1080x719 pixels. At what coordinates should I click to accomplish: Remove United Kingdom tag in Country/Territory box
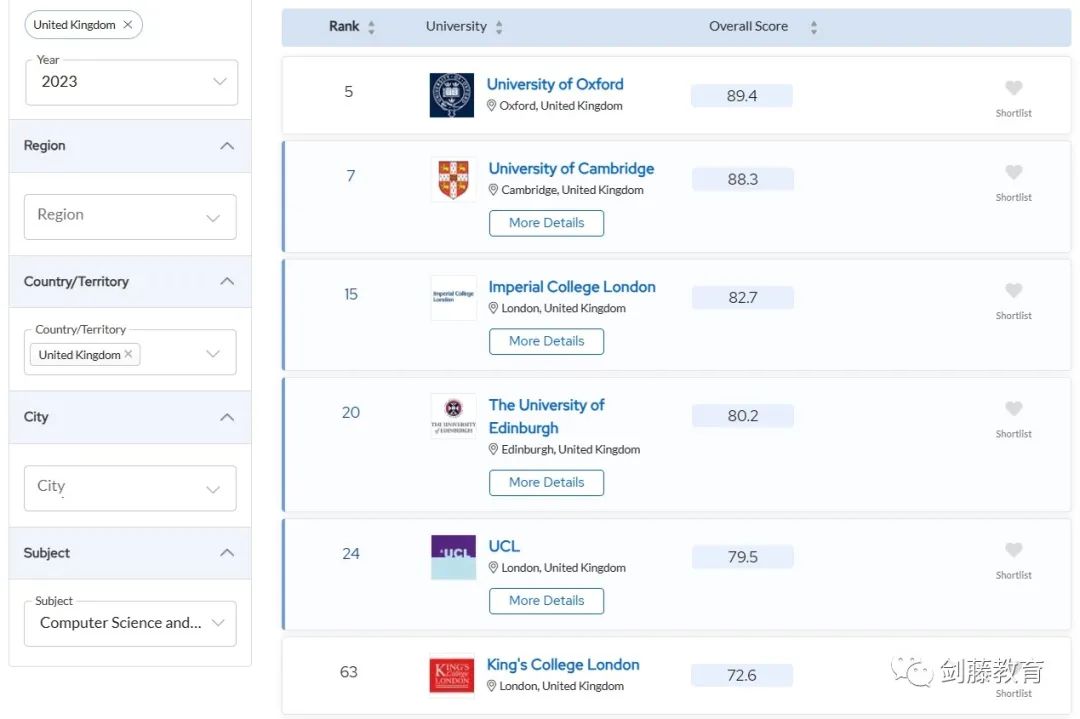128,354
